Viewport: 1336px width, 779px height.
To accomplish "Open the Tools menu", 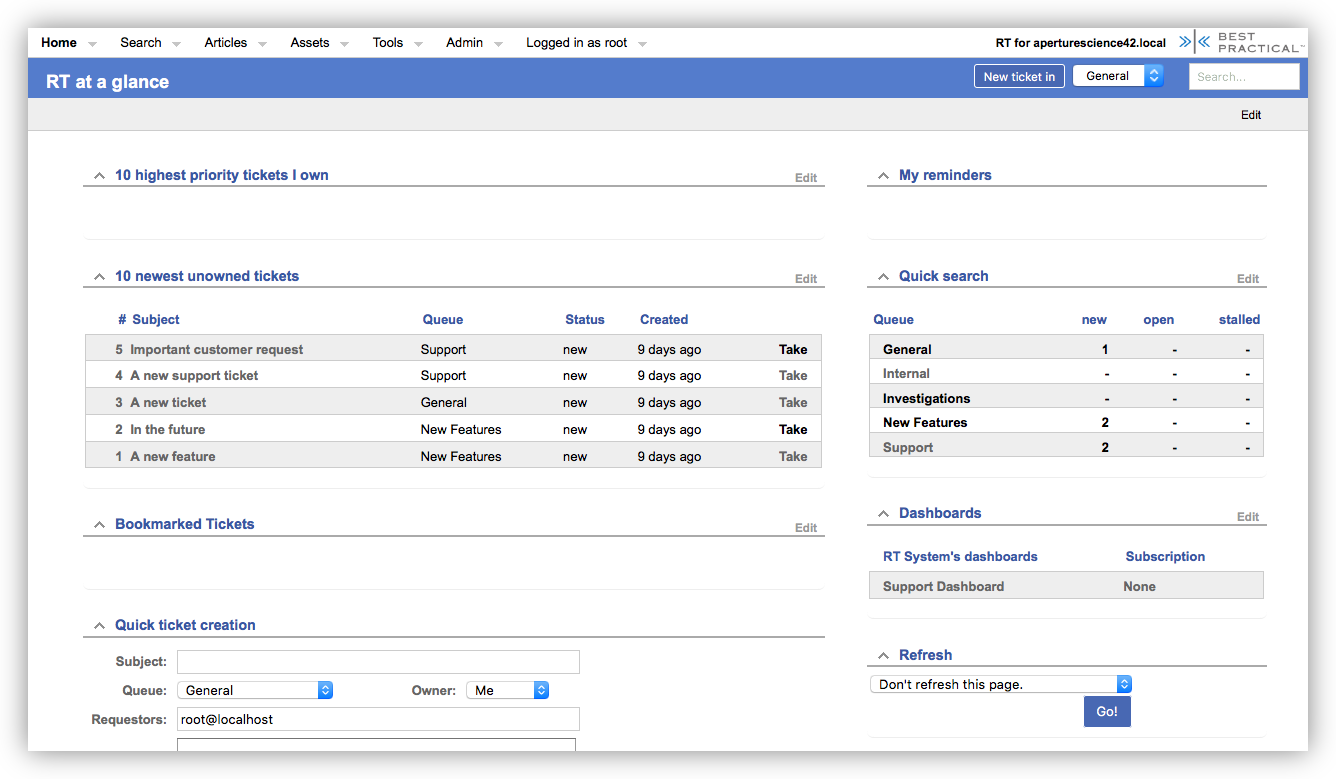I will click(x=388, y=43).
